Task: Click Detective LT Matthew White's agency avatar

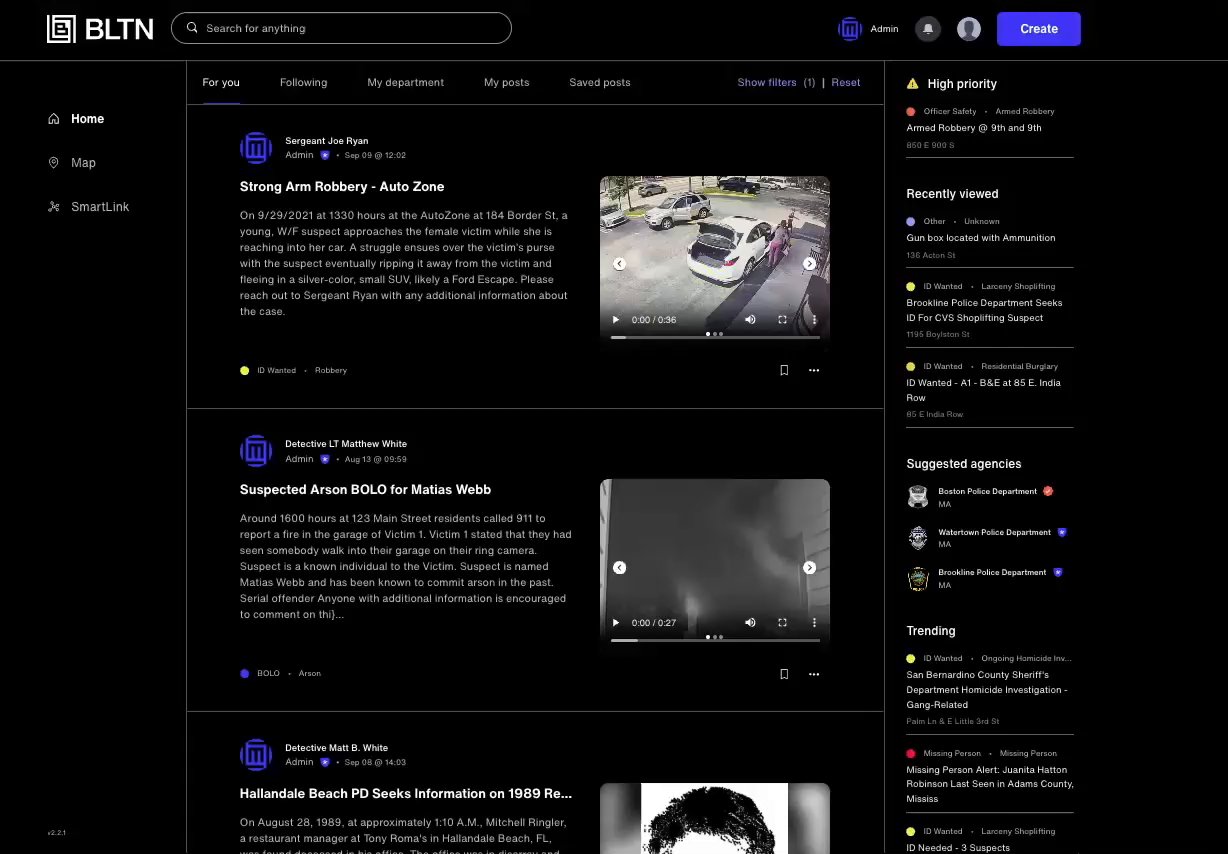Action: point(256,451)
